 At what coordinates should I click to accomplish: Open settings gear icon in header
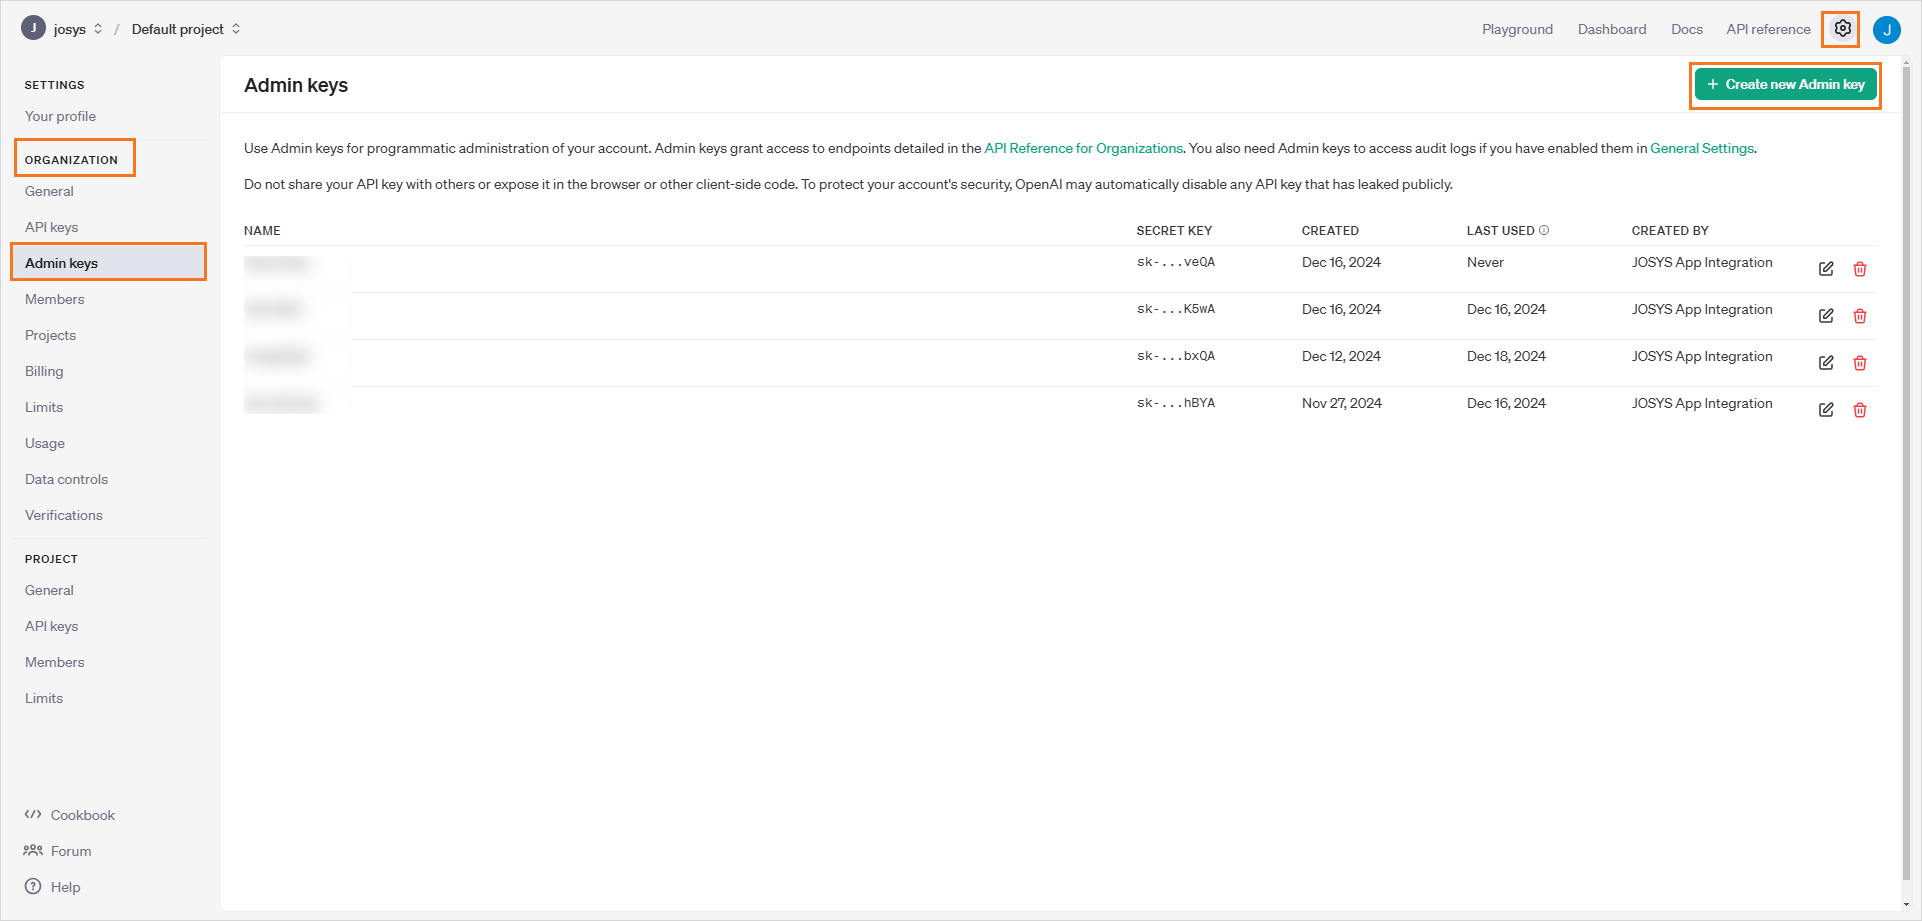[x=1842, y=29]
